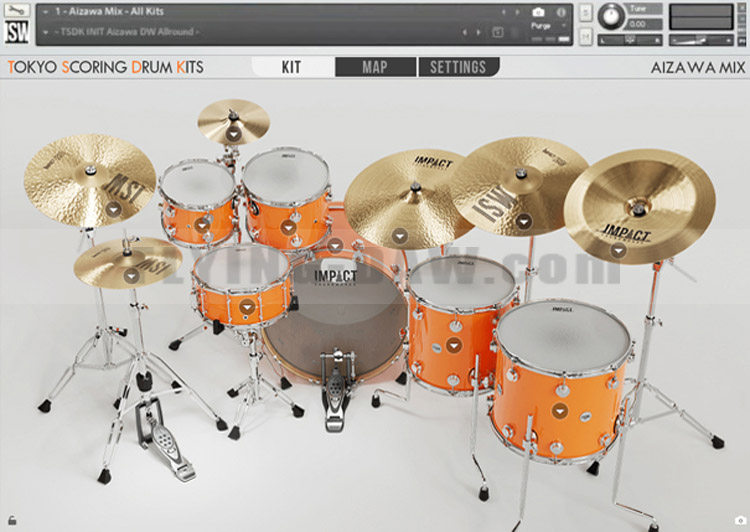This screenshot has width=750, height=532.
Task: Click the lock icon at bottom left
Action: [x=12, y=521]
